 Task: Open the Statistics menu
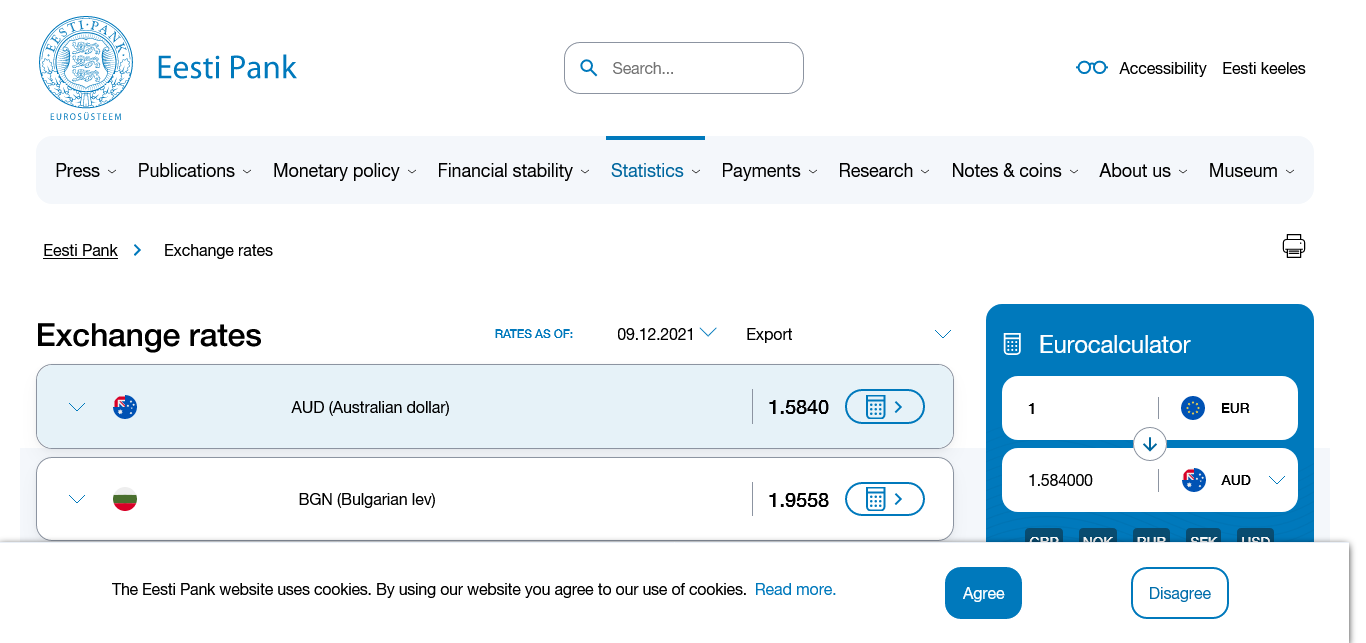[x=655, y=171]
